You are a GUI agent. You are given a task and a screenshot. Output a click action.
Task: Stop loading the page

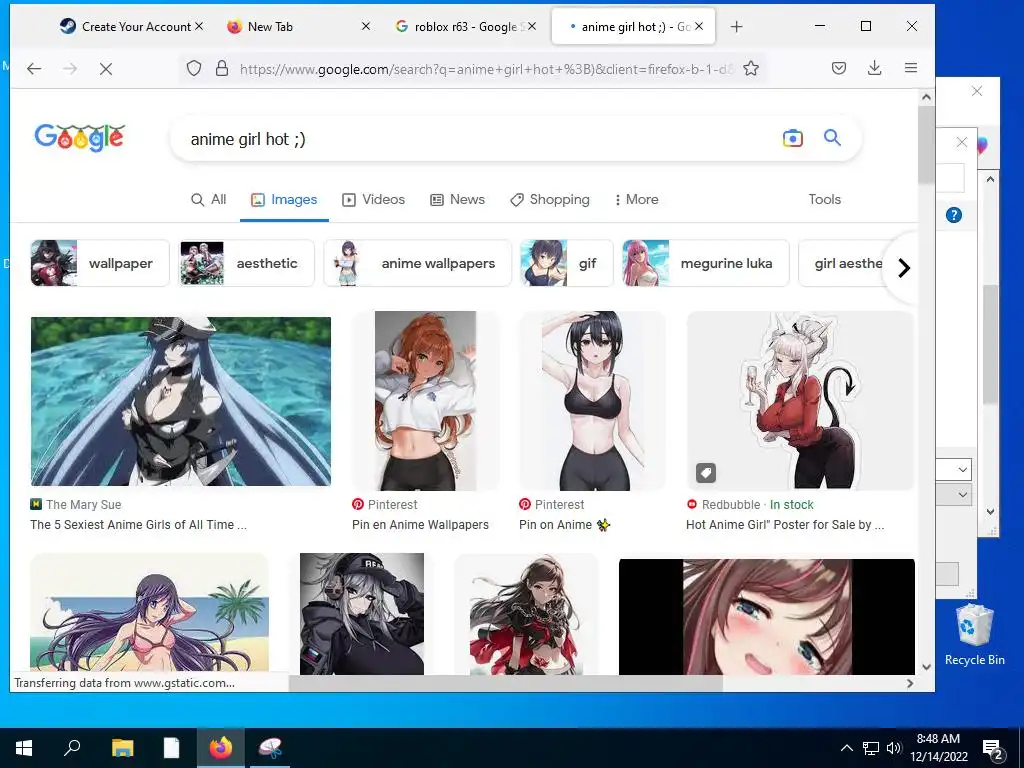(x=106, y=69)
